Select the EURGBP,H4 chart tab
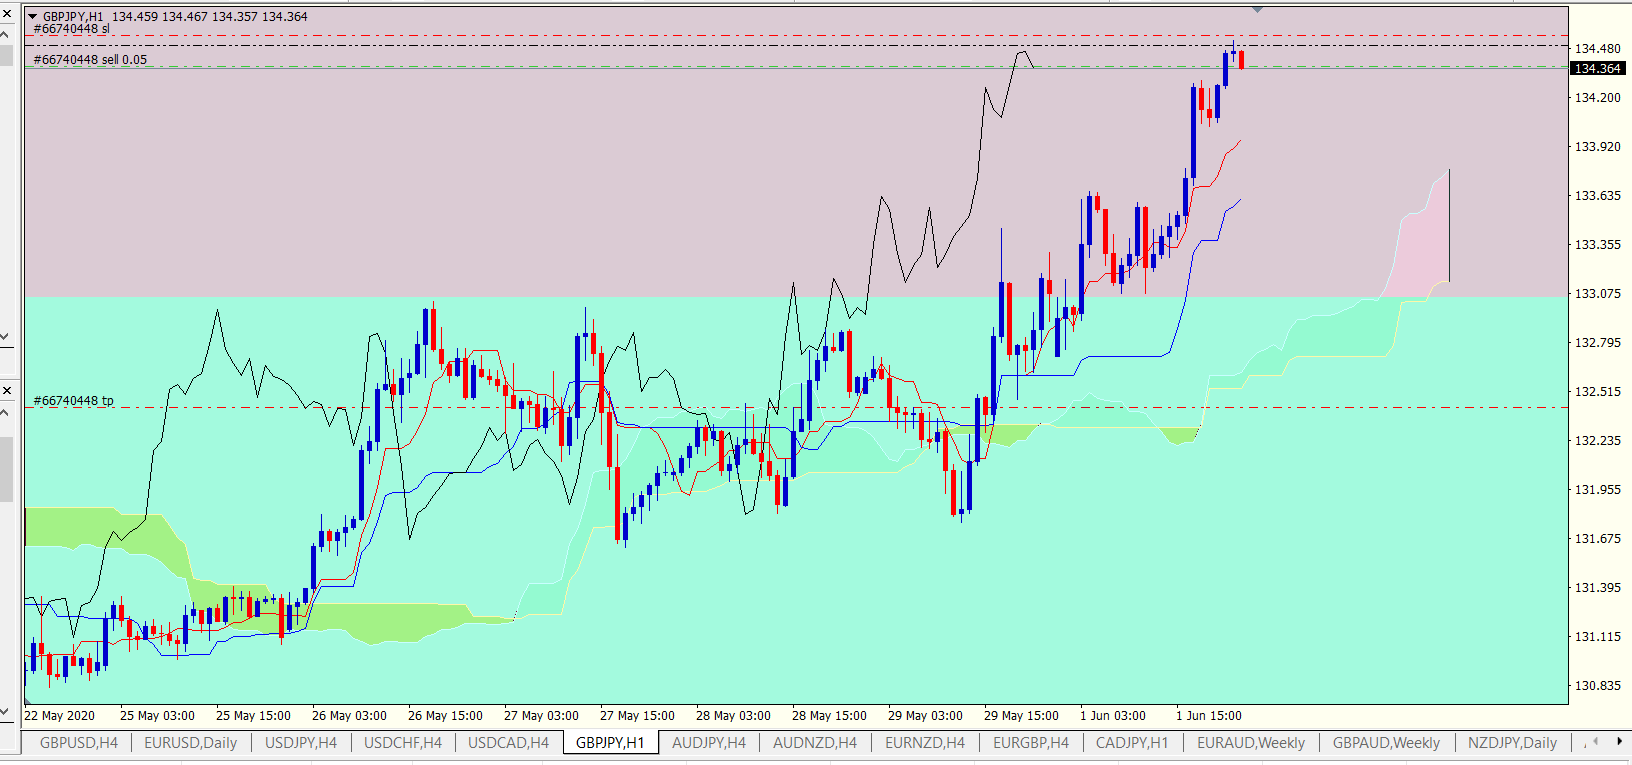The image size is (1632, 765). point(1030,743)
